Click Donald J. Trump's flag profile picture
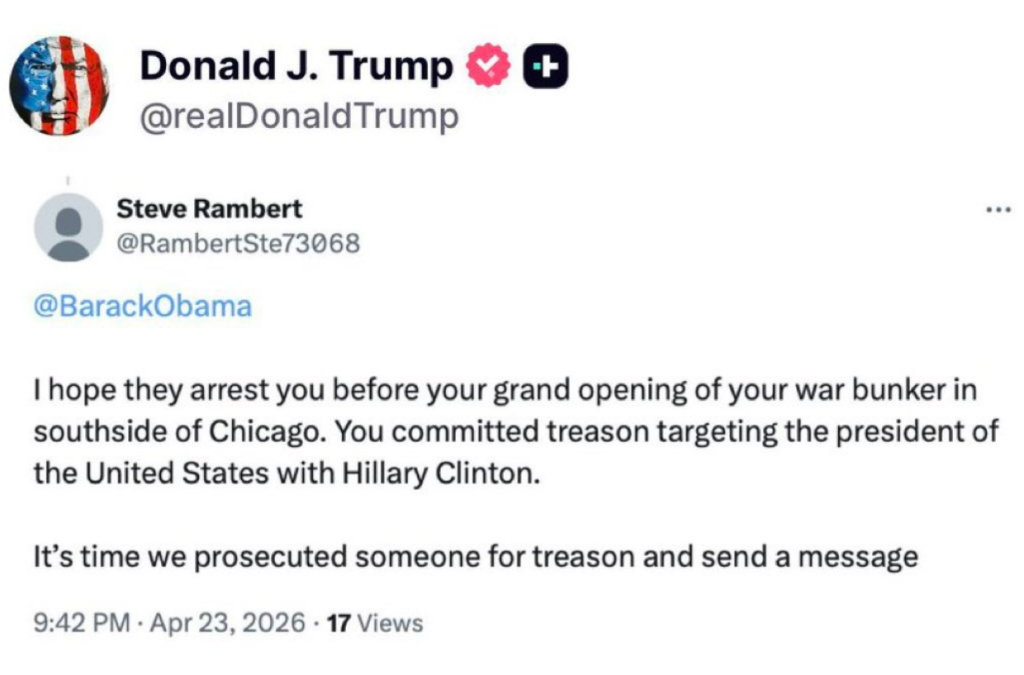 [x=59, y=86]
